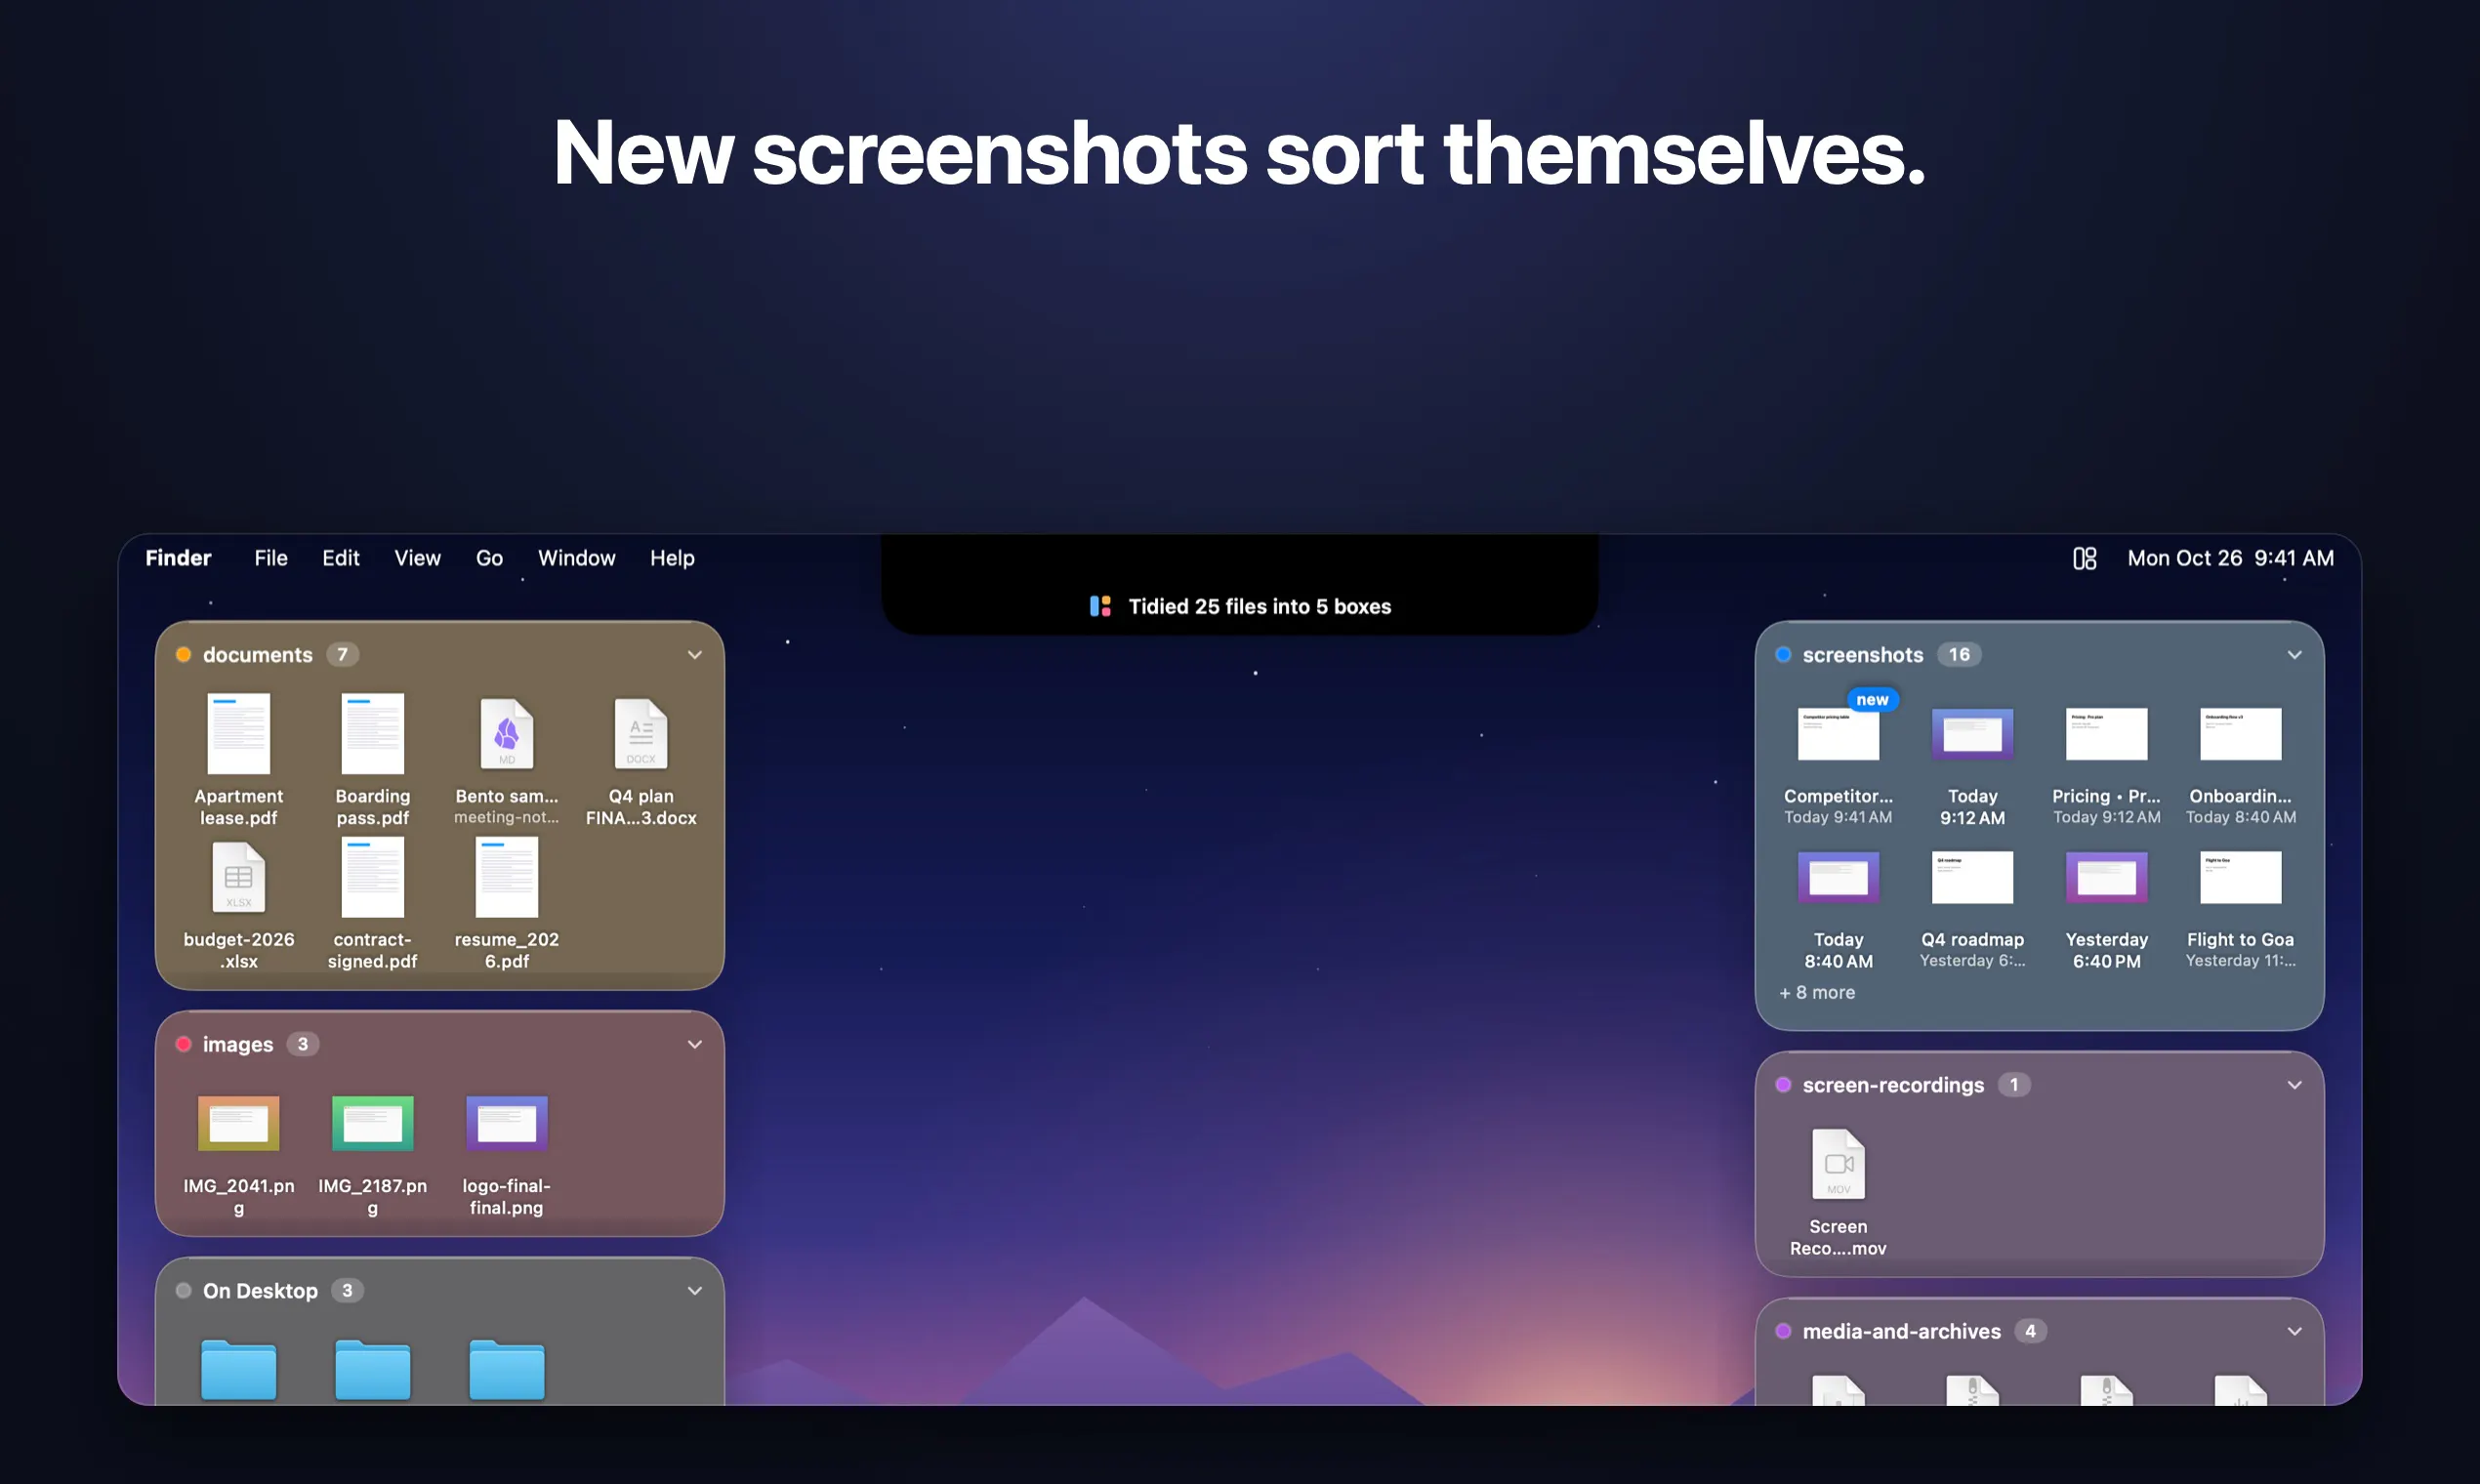Open the Q4 roadmap screenshot thumbnail
This screenshot has width=2480, height=1484.
(1972, 877)
